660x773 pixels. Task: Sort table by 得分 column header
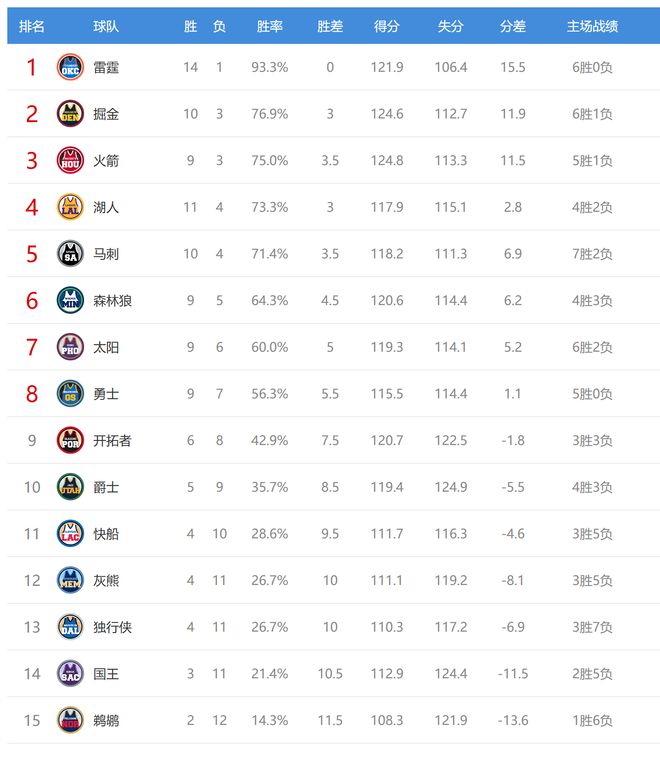387,26
